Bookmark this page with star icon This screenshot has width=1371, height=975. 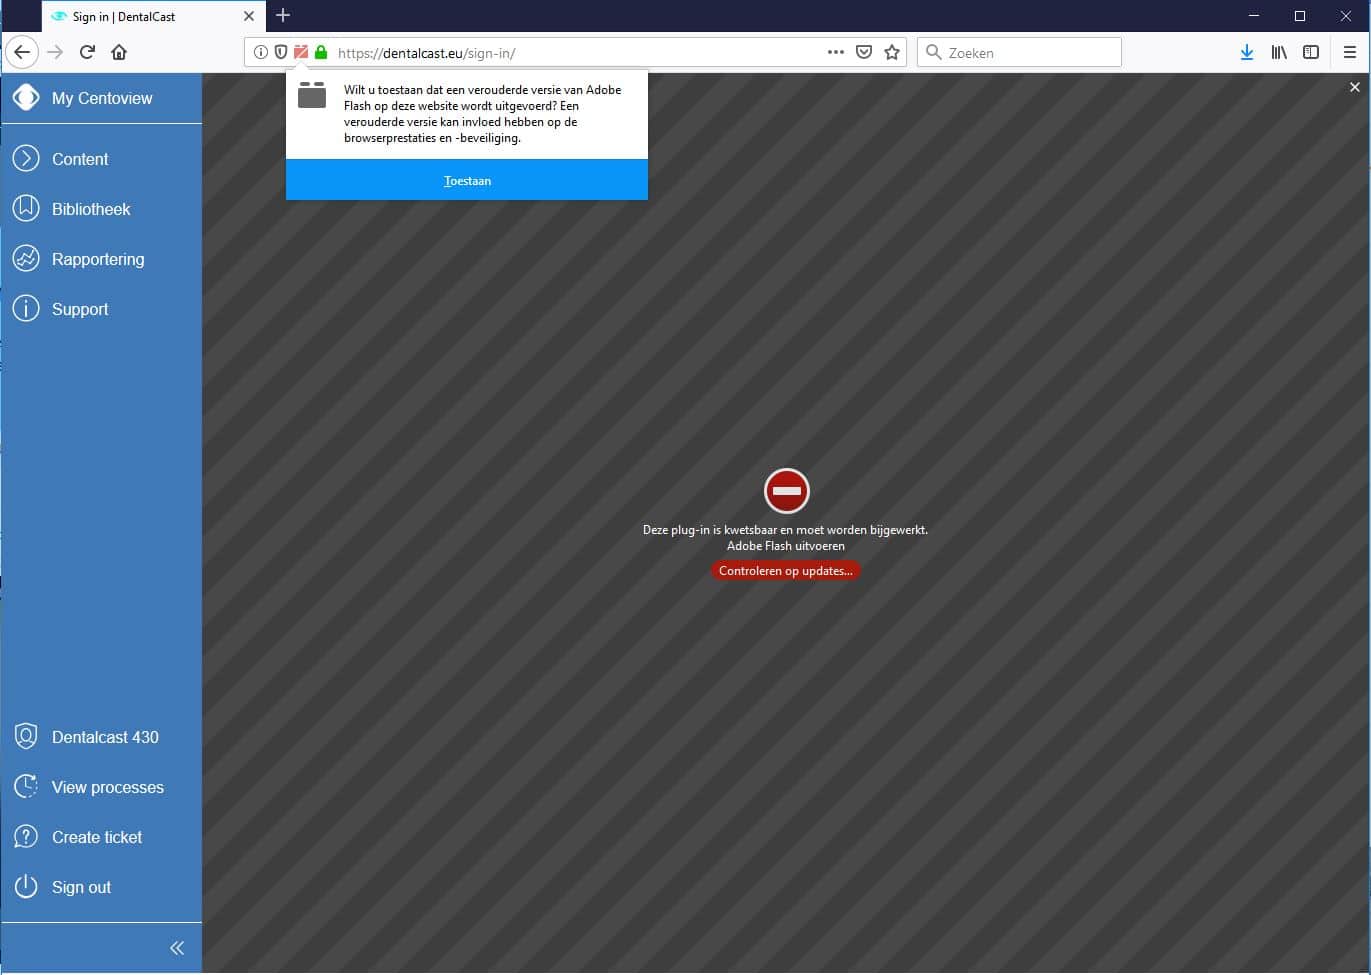pos(892,52)
